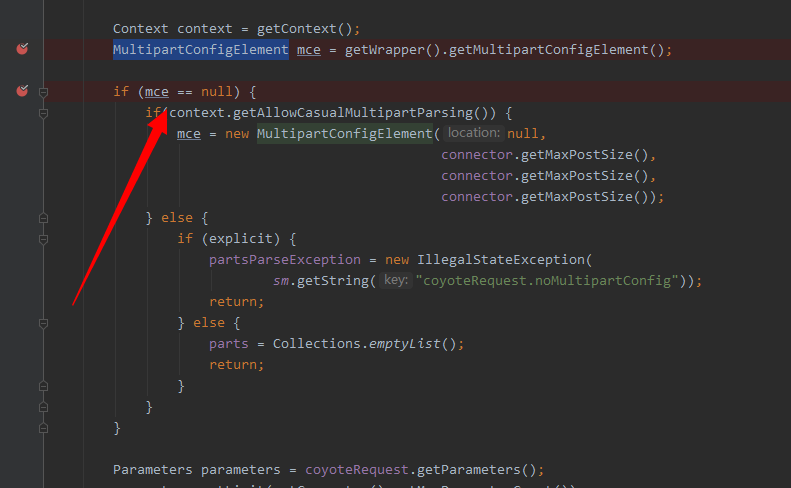Click the 'Parameters' type name
The height and width of the screenshot is (488, 791).
click(x=152, y=470)
